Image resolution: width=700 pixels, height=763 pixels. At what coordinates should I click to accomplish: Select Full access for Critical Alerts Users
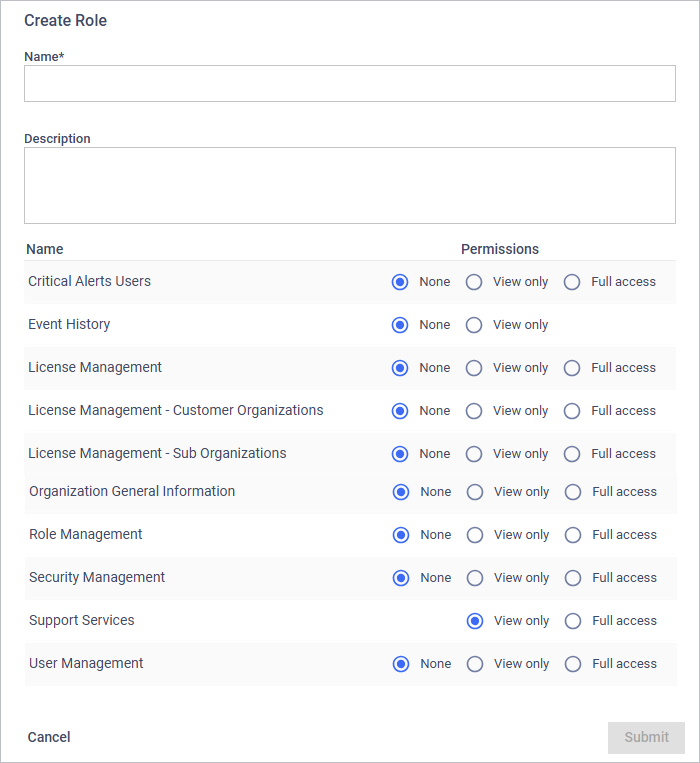point(572,282)
